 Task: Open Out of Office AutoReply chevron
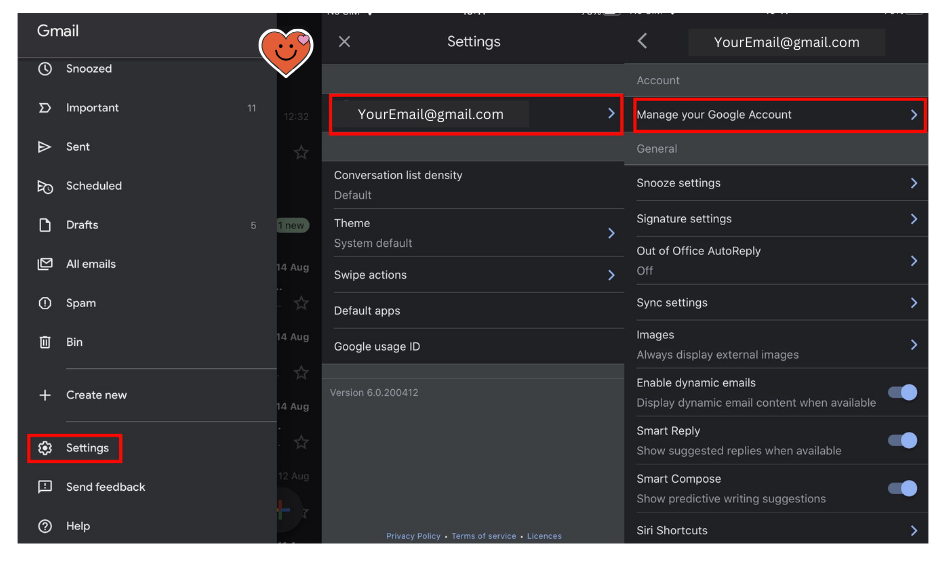(914, 261)
